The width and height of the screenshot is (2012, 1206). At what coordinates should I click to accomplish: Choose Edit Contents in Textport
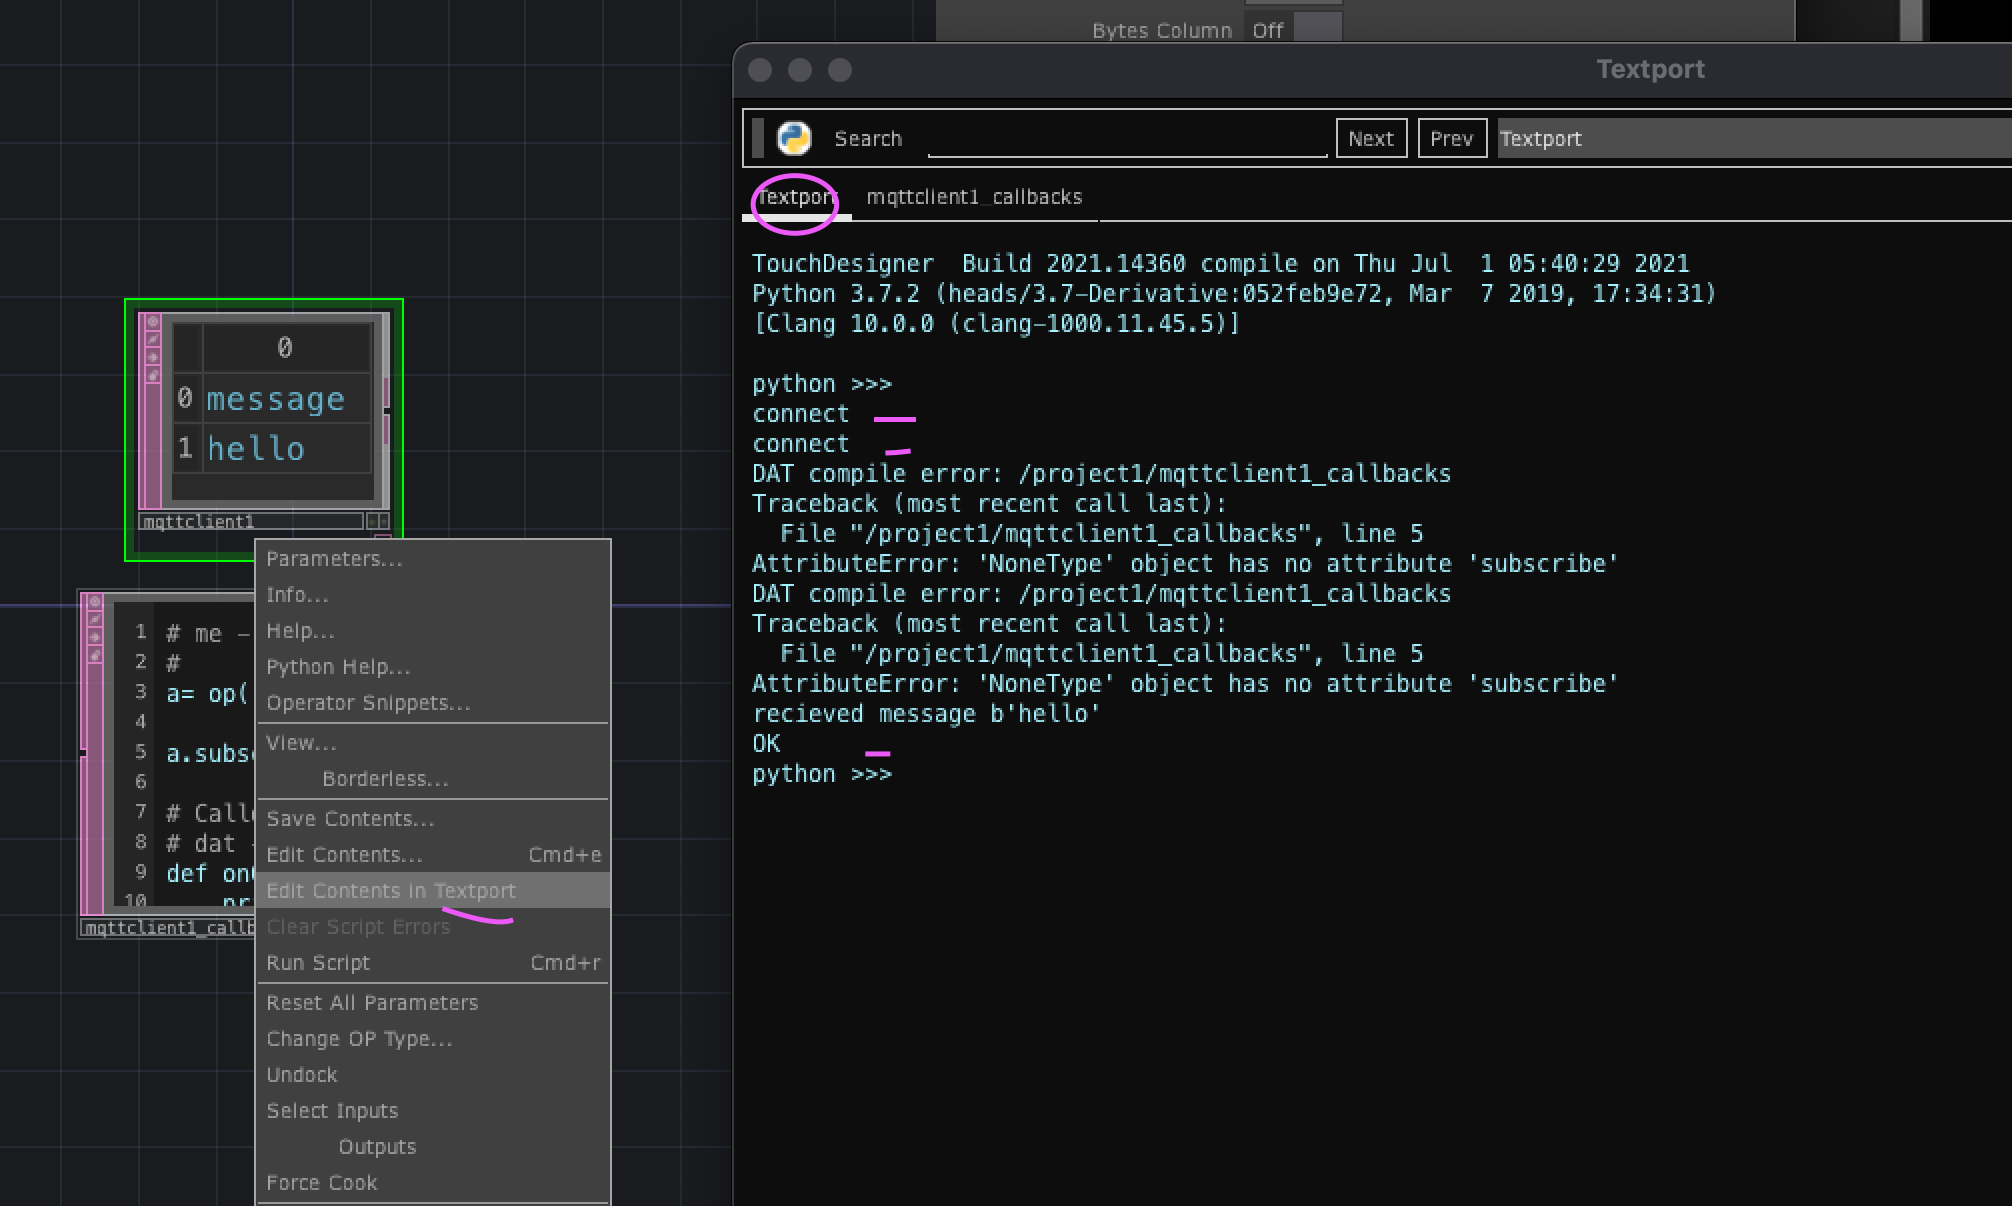click(x=391, y=891)
